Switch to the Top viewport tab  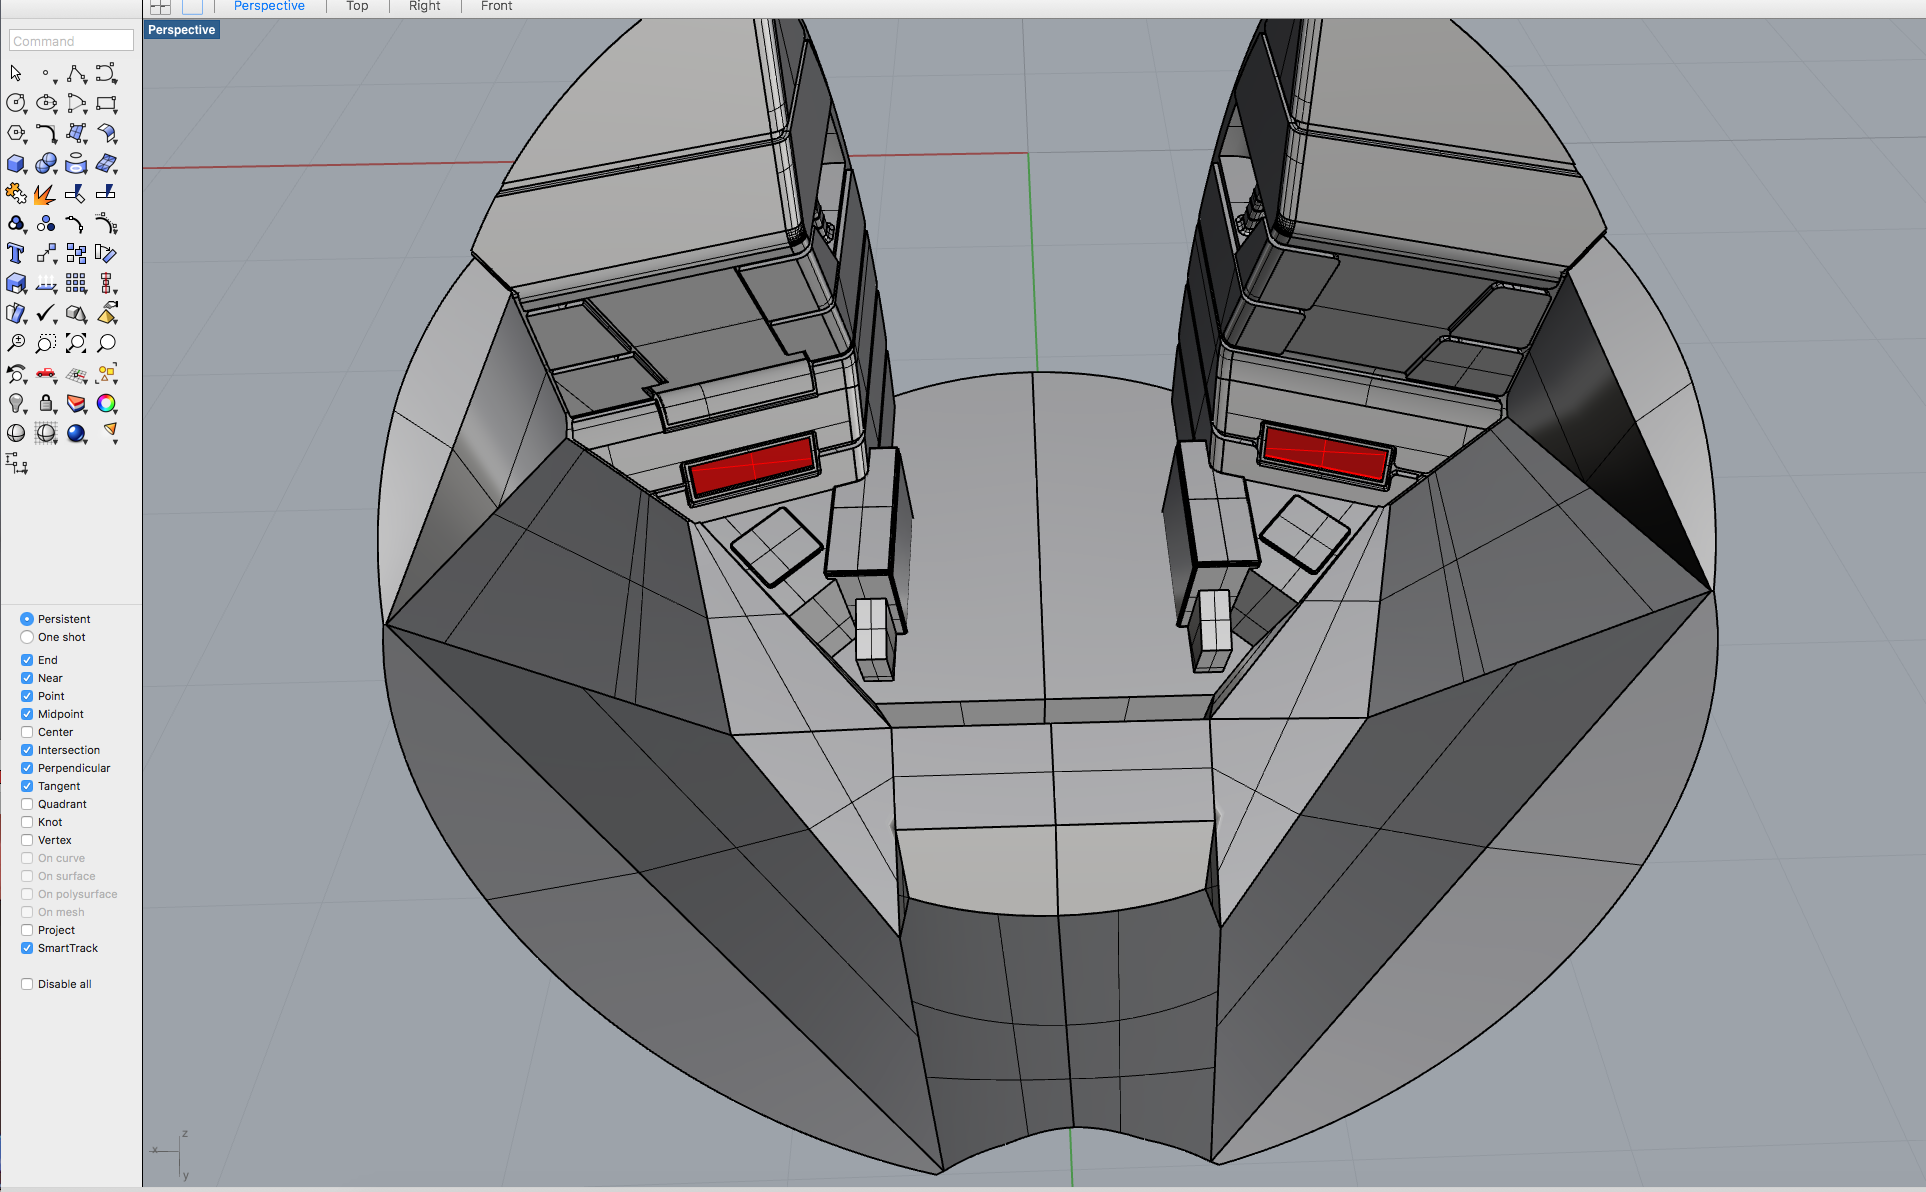pos(357,6)
